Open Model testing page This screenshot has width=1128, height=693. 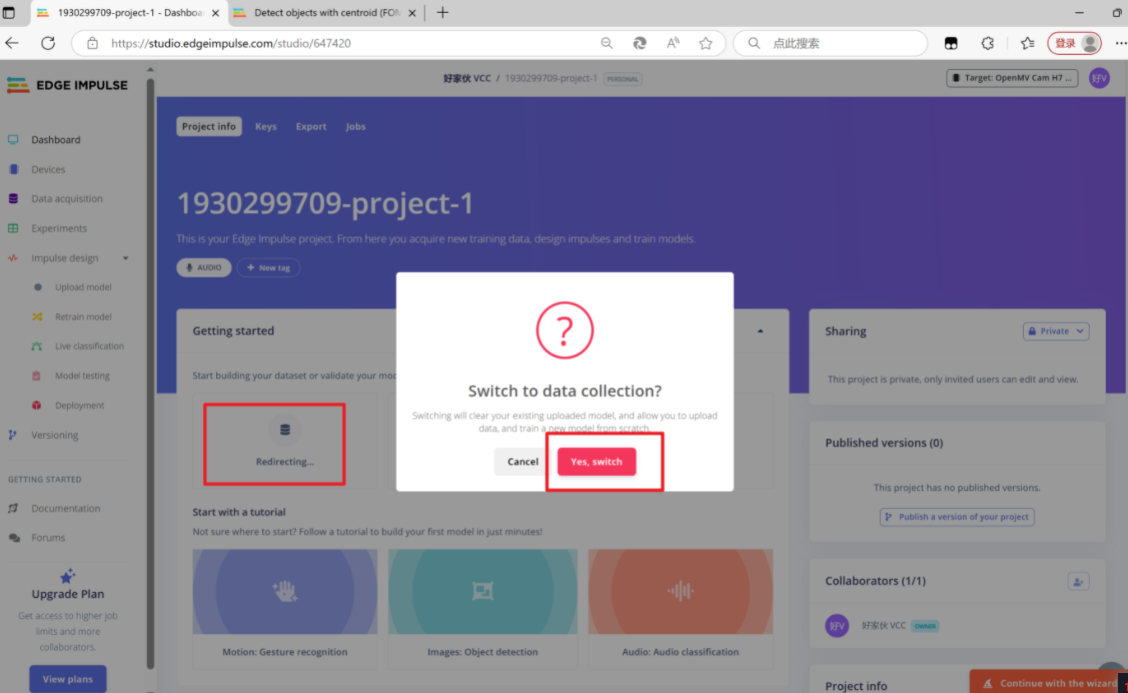(x=82, y=376)
